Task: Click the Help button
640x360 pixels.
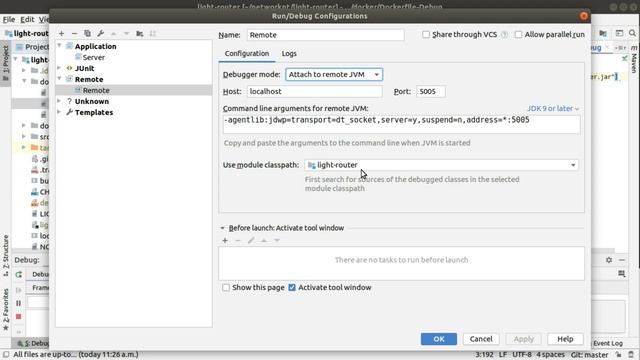Action: click(565, 339)
